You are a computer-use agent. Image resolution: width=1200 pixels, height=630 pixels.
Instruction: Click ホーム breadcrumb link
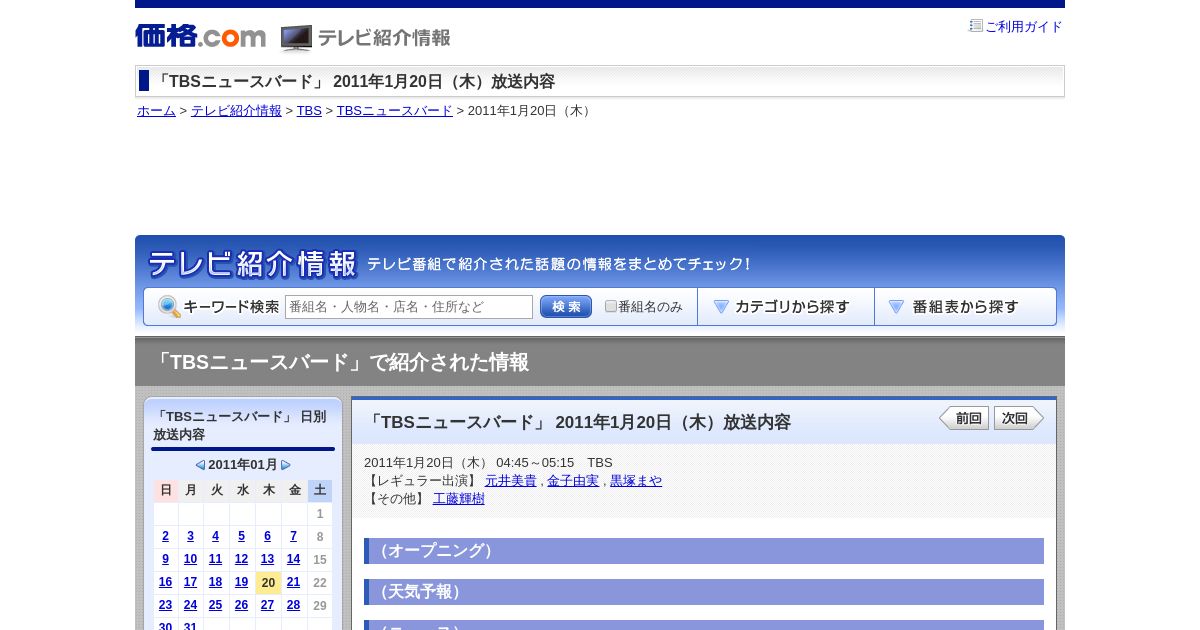(156, 111)
